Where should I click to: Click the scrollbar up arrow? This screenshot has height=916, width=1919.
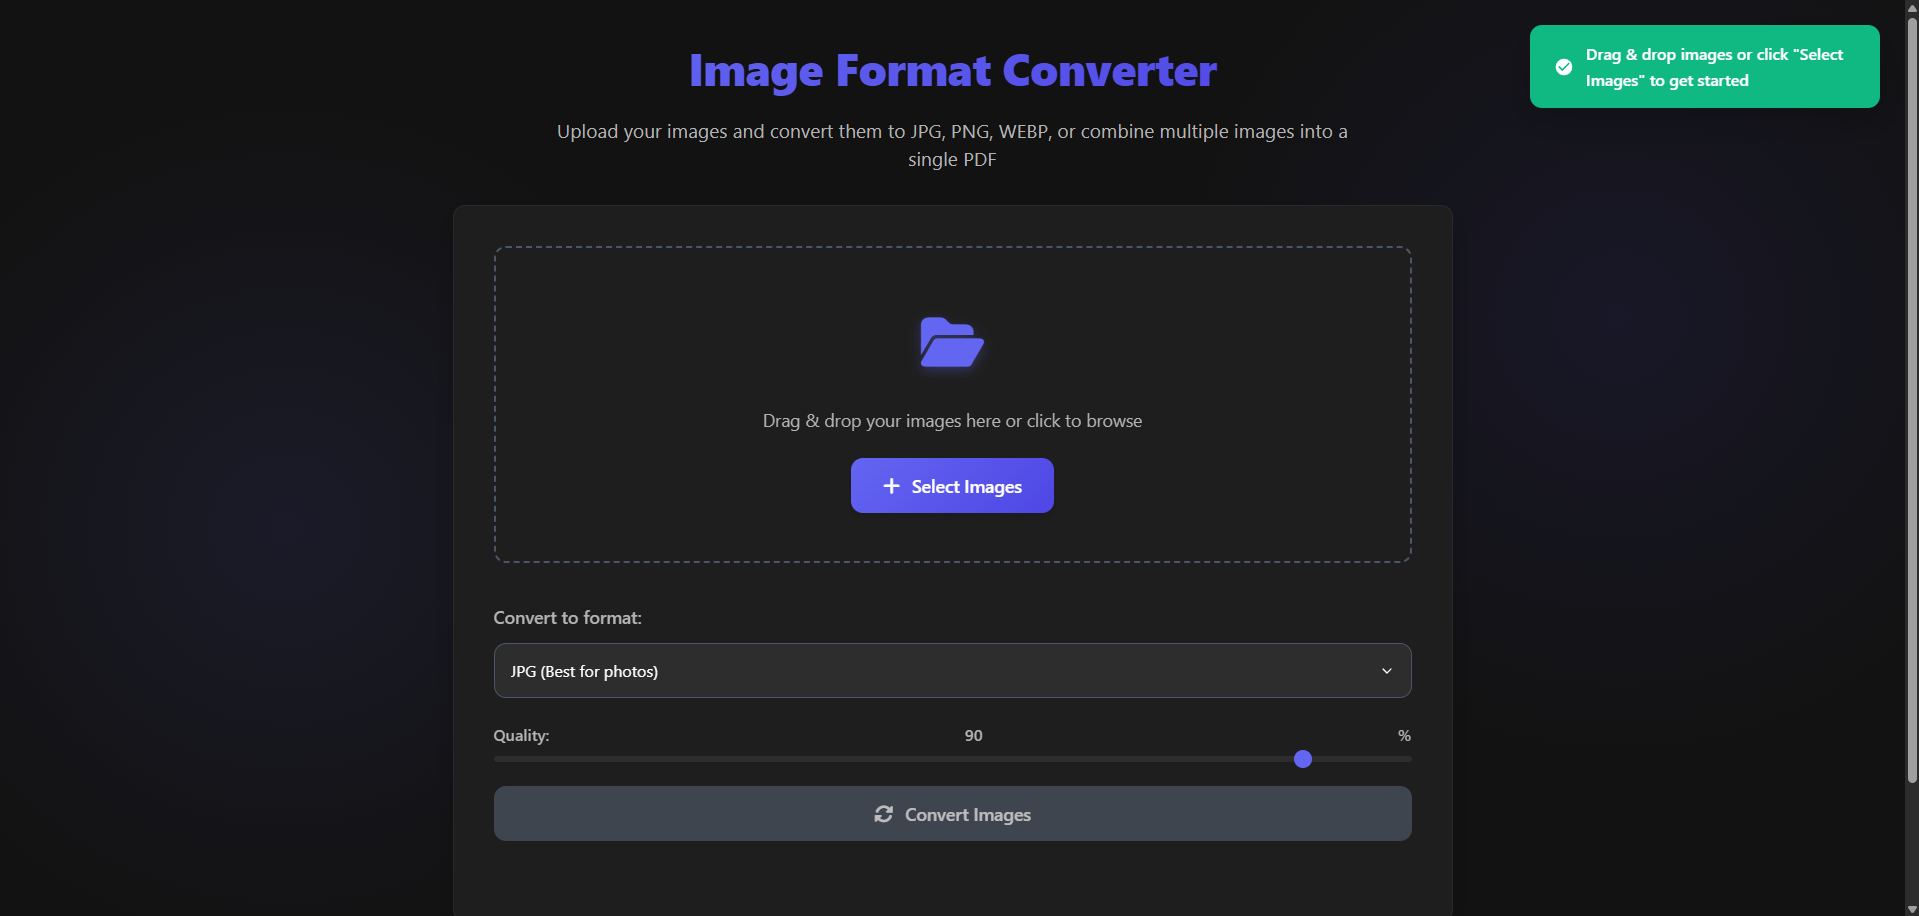pyautogui.click(x=1911, y=8)
